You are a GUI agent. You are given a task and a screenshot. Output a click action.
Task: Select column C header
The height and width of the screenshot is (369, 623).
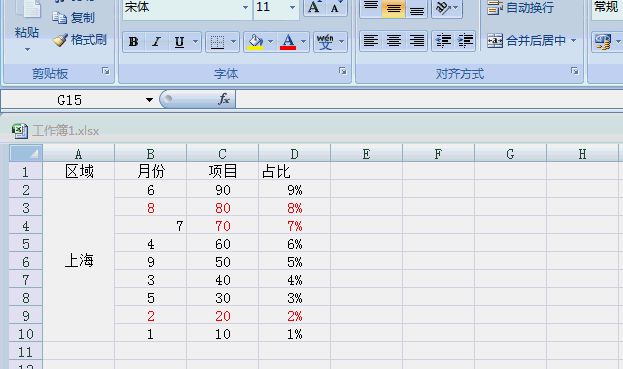(222, 154)
